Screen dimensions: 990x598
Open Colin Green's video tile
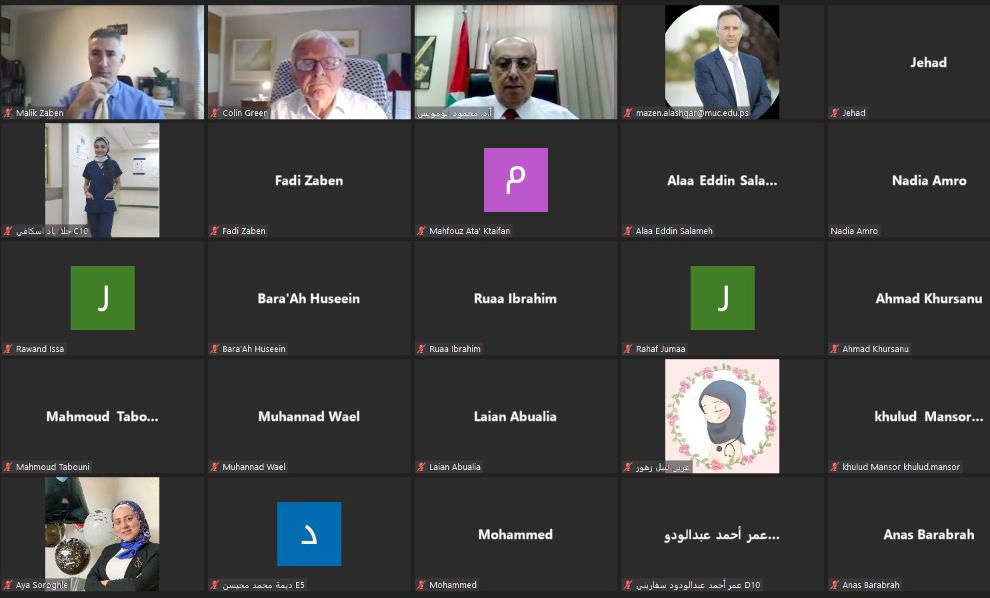pyautogui.click(x=309, y=62)
